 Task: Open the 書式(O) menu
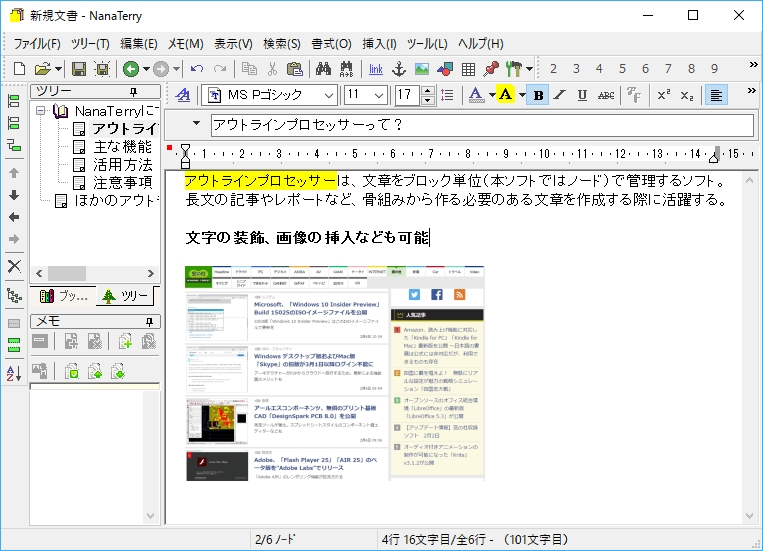331,44
